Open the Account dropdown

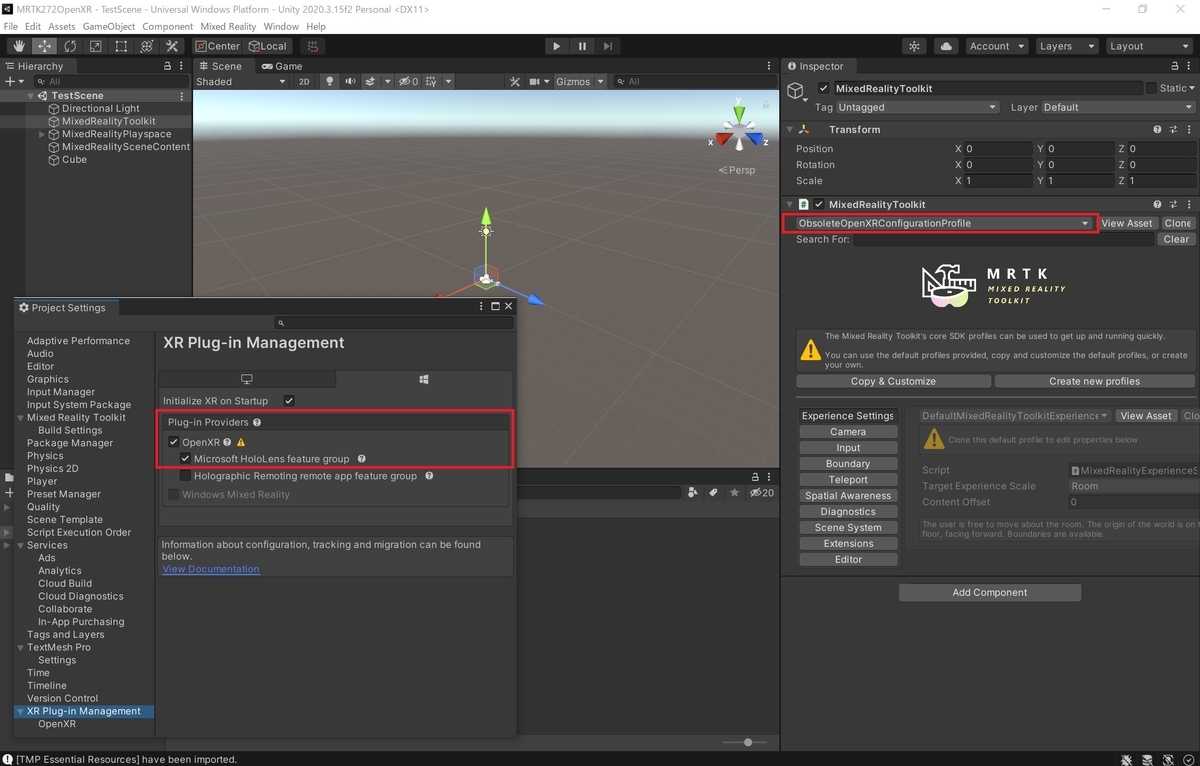pos(997,46)
